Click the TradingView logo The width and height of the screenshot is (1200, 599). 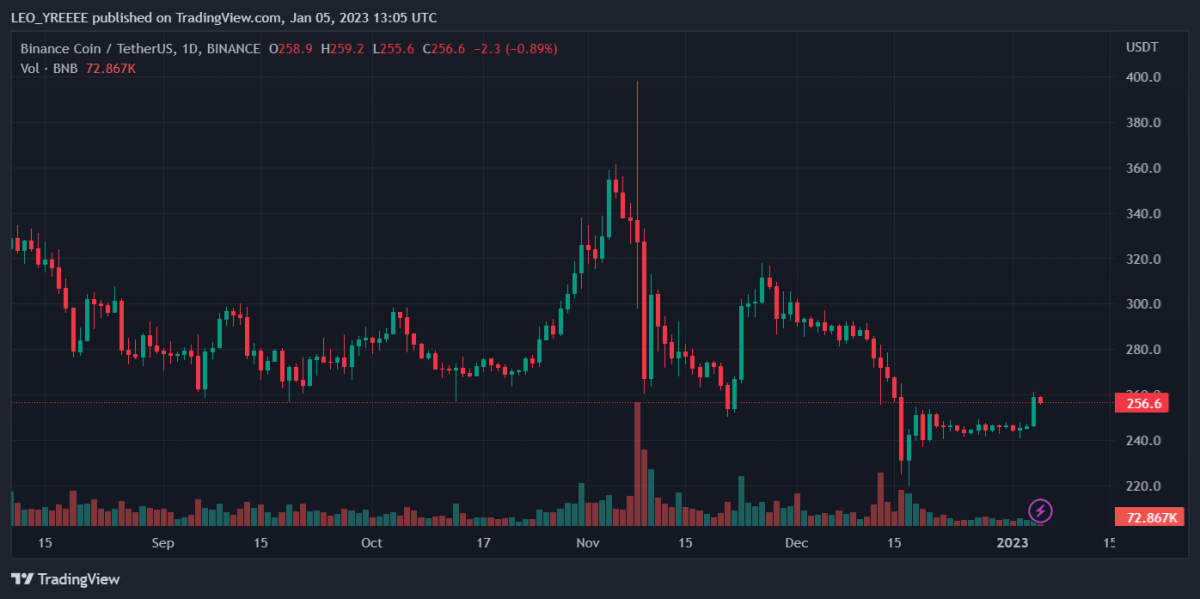pyautogui.click(x=65, y=579)
